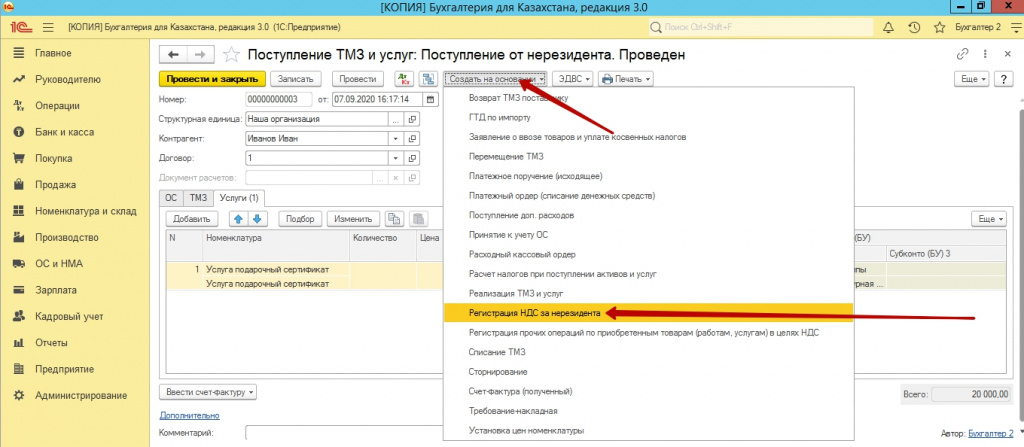Click Подбор button
The width and height of the screenshot is (1024, 447).
coord(301,219)
